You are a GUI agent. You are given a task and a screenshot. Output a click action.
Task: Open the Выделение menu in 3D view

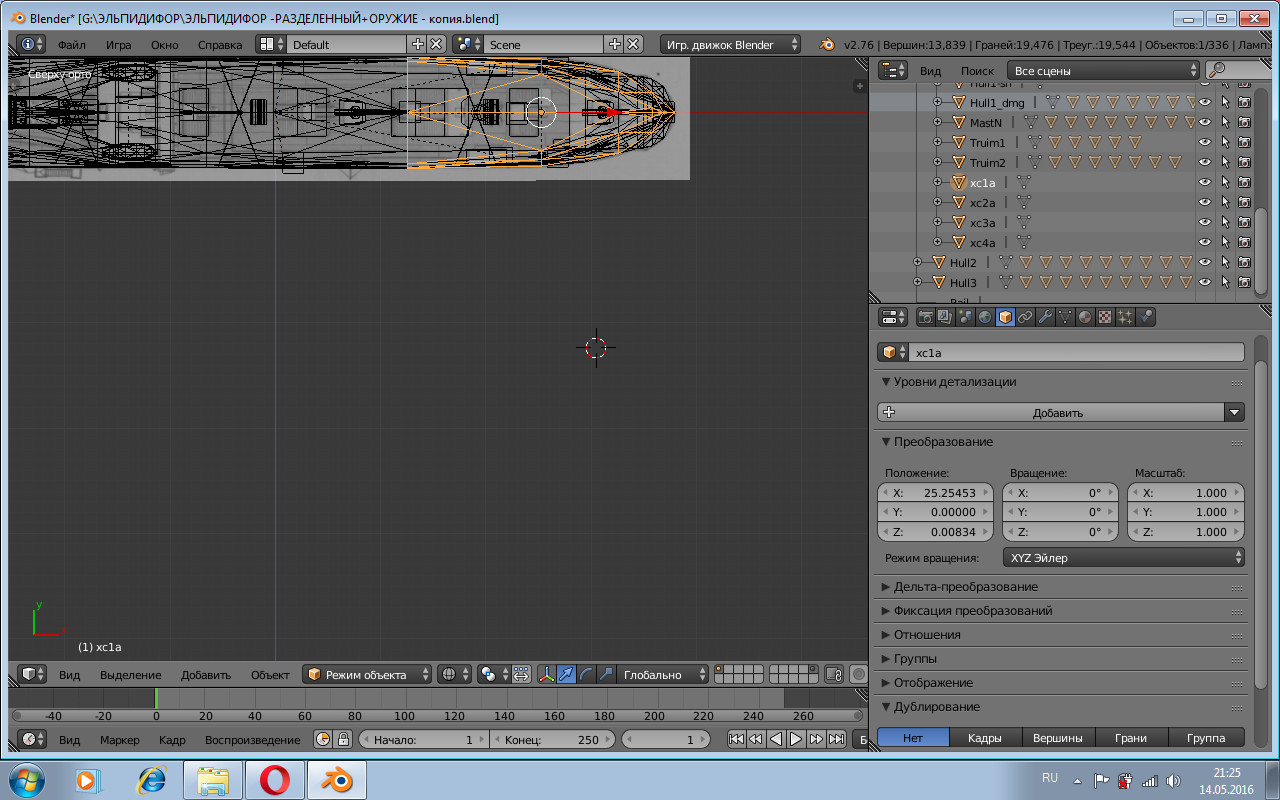point(130,675)
